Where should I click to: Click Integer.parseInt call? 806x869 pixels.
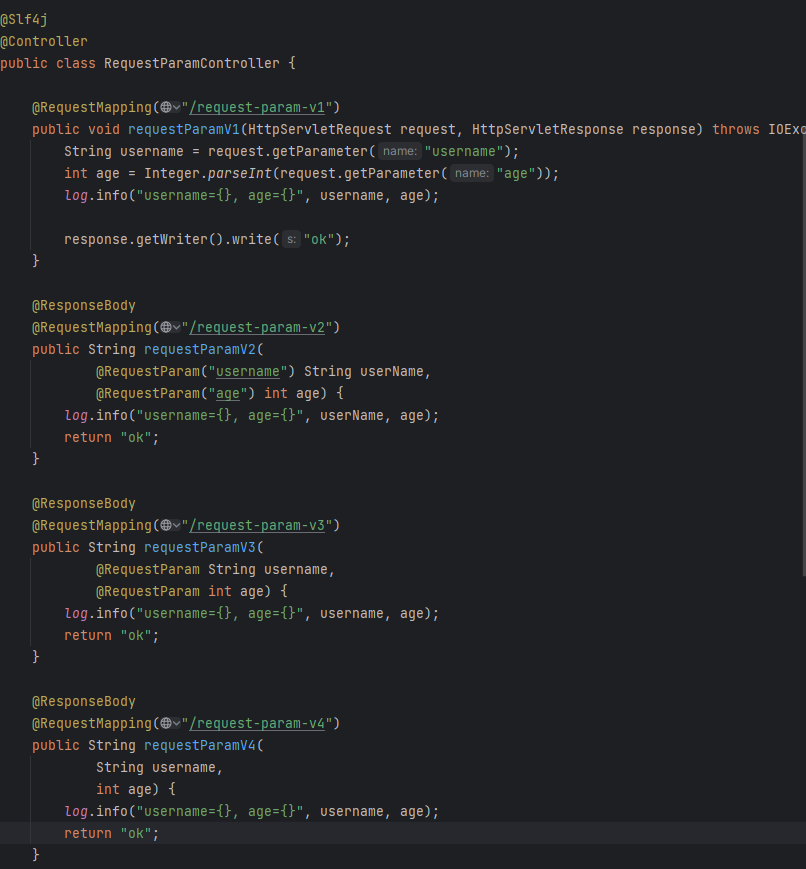pyautogui.click(x=208, y=173)
